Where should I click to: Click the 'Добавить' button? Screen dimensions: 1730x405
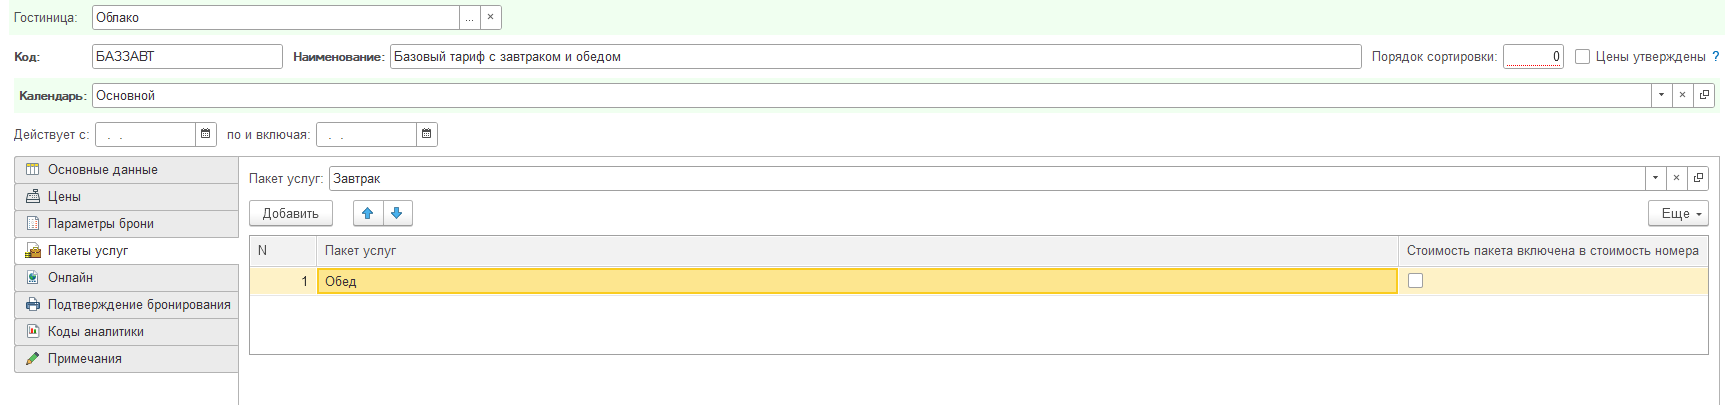click(291, 213)
